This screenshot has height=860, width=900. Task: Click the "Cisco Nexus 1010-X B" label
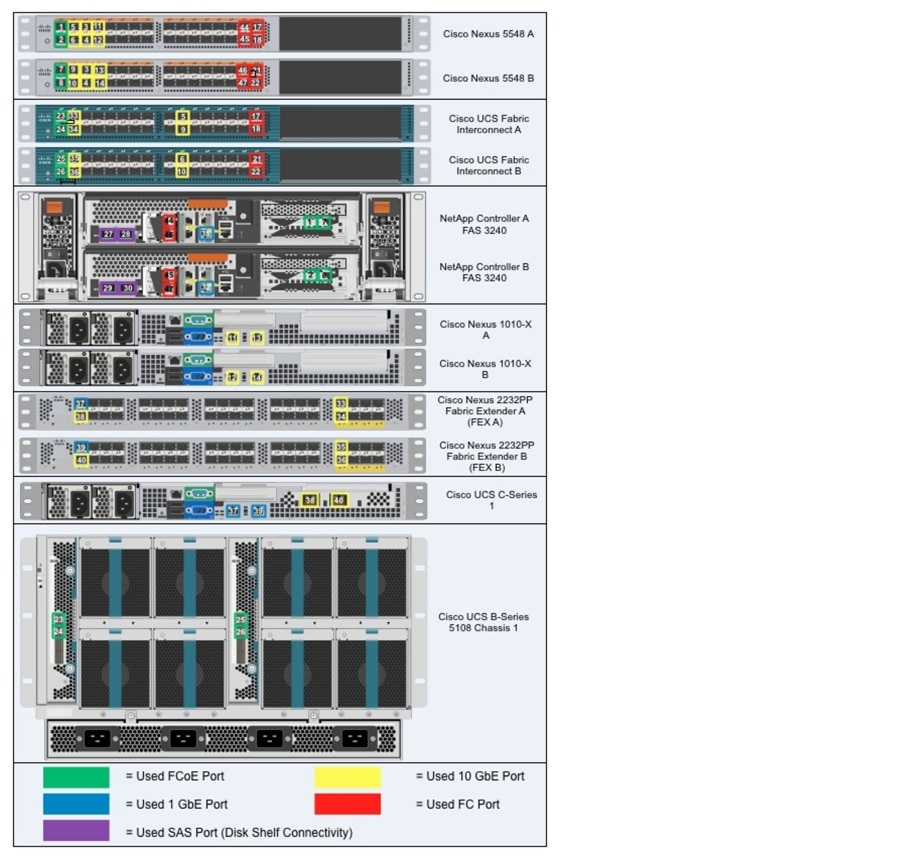coord(486,369)
